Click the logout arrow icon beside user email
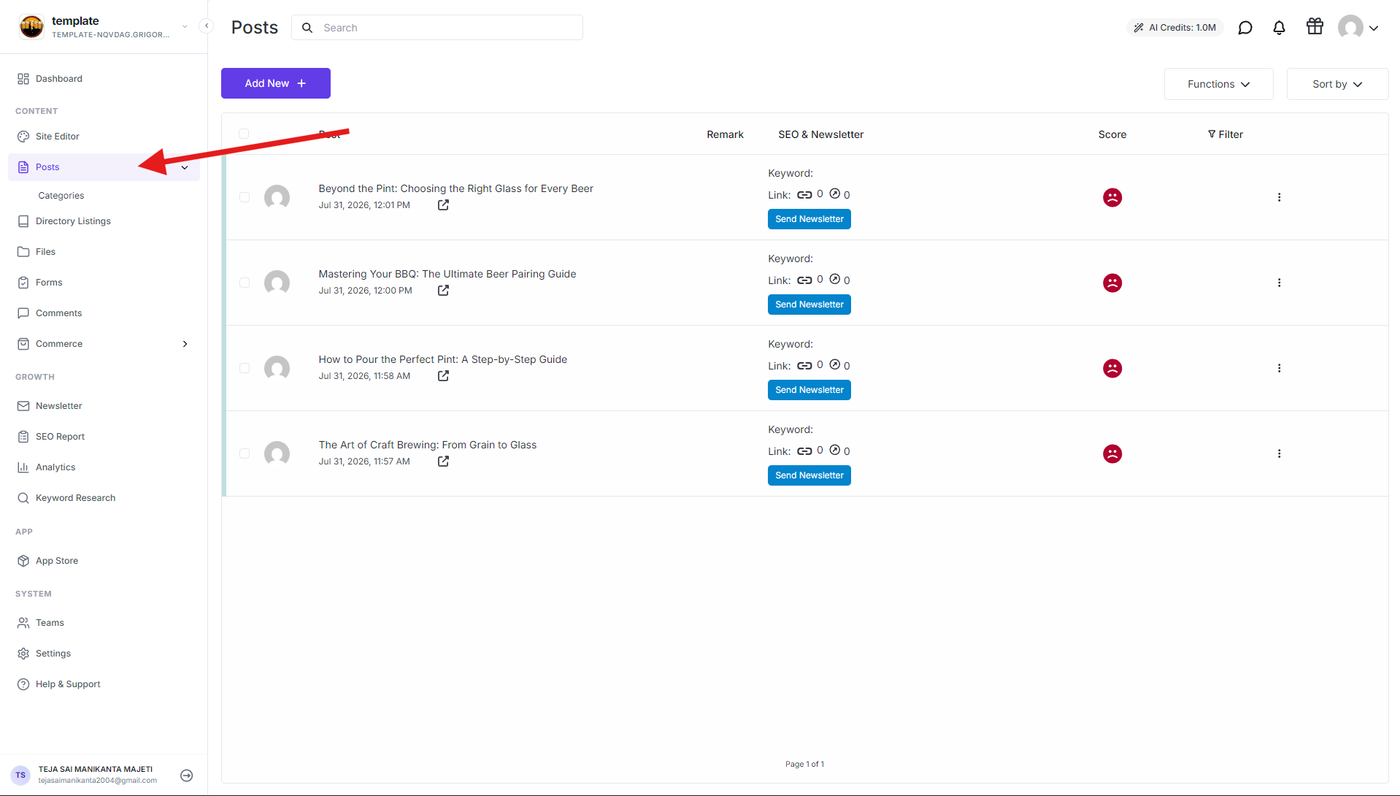 [x=186, y=775]
